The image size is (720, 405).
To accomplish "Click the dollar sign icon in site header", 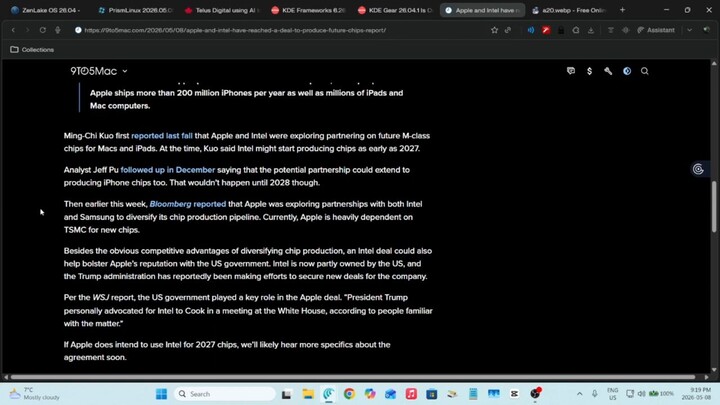I will [589, 71].
